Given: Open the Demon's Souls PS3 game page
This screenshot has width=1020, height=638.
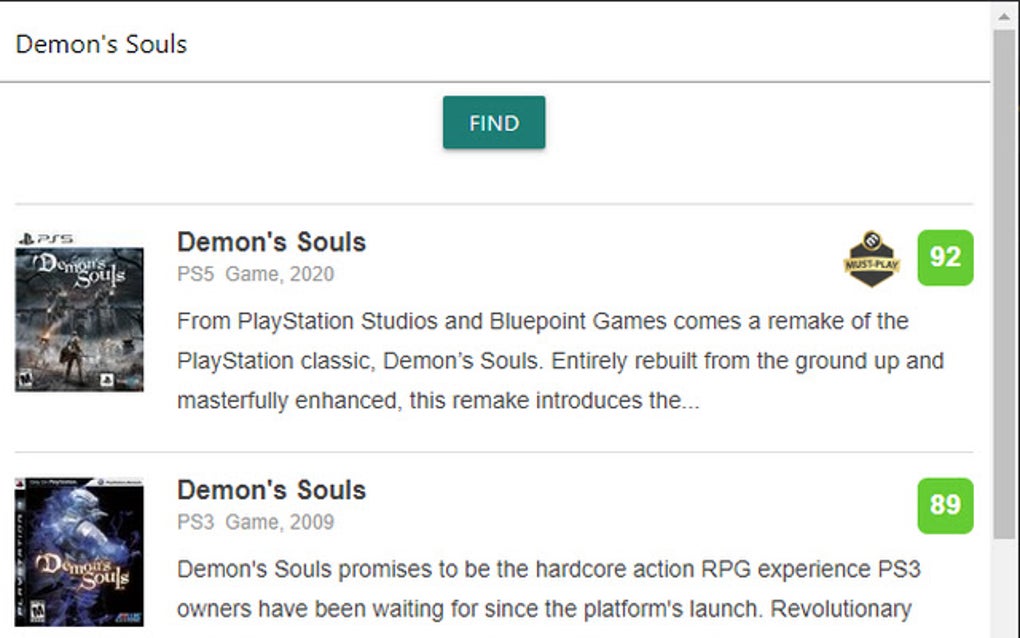Looking at the screenshot, I should click(270, 490).
